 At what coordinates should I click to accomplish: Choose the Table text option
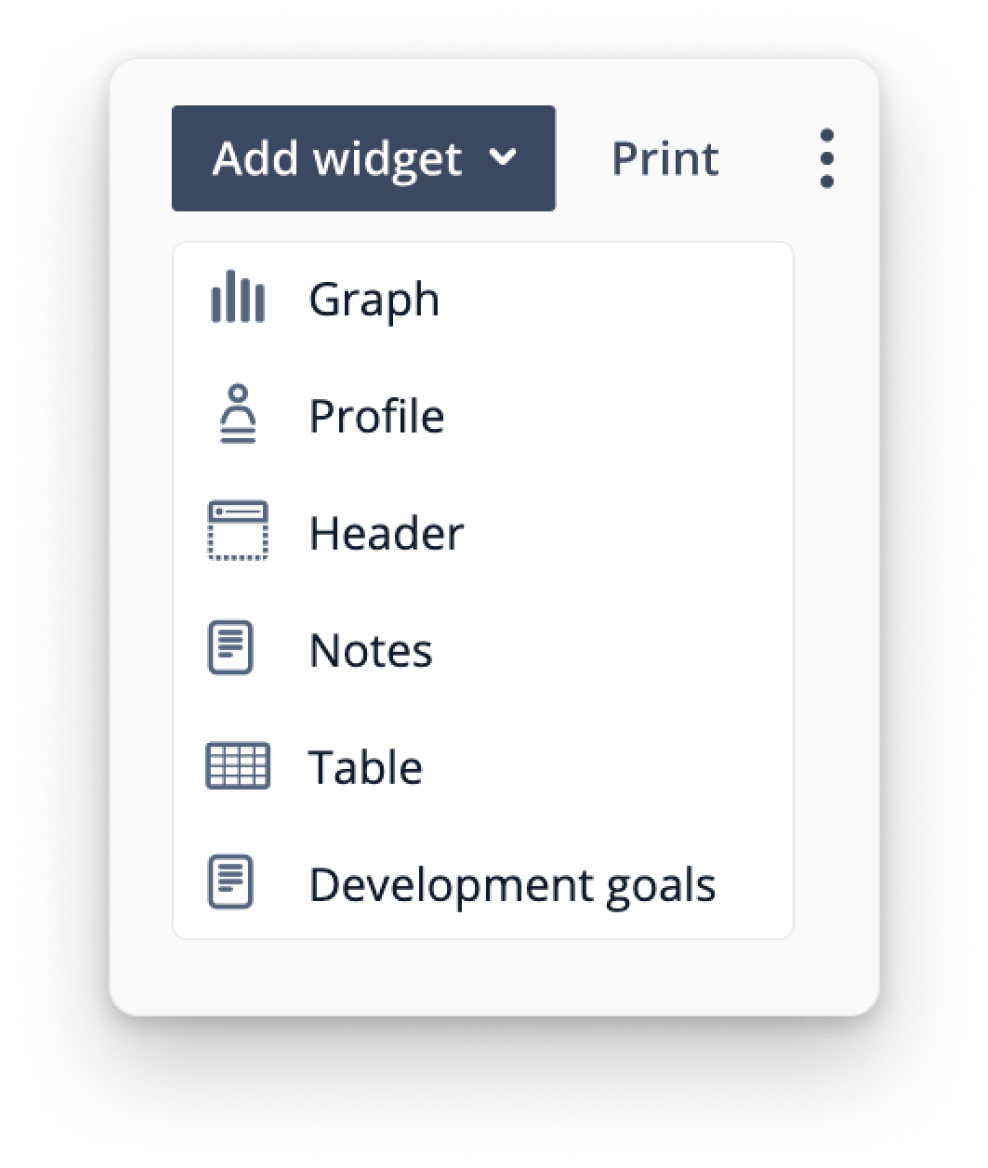366,768
